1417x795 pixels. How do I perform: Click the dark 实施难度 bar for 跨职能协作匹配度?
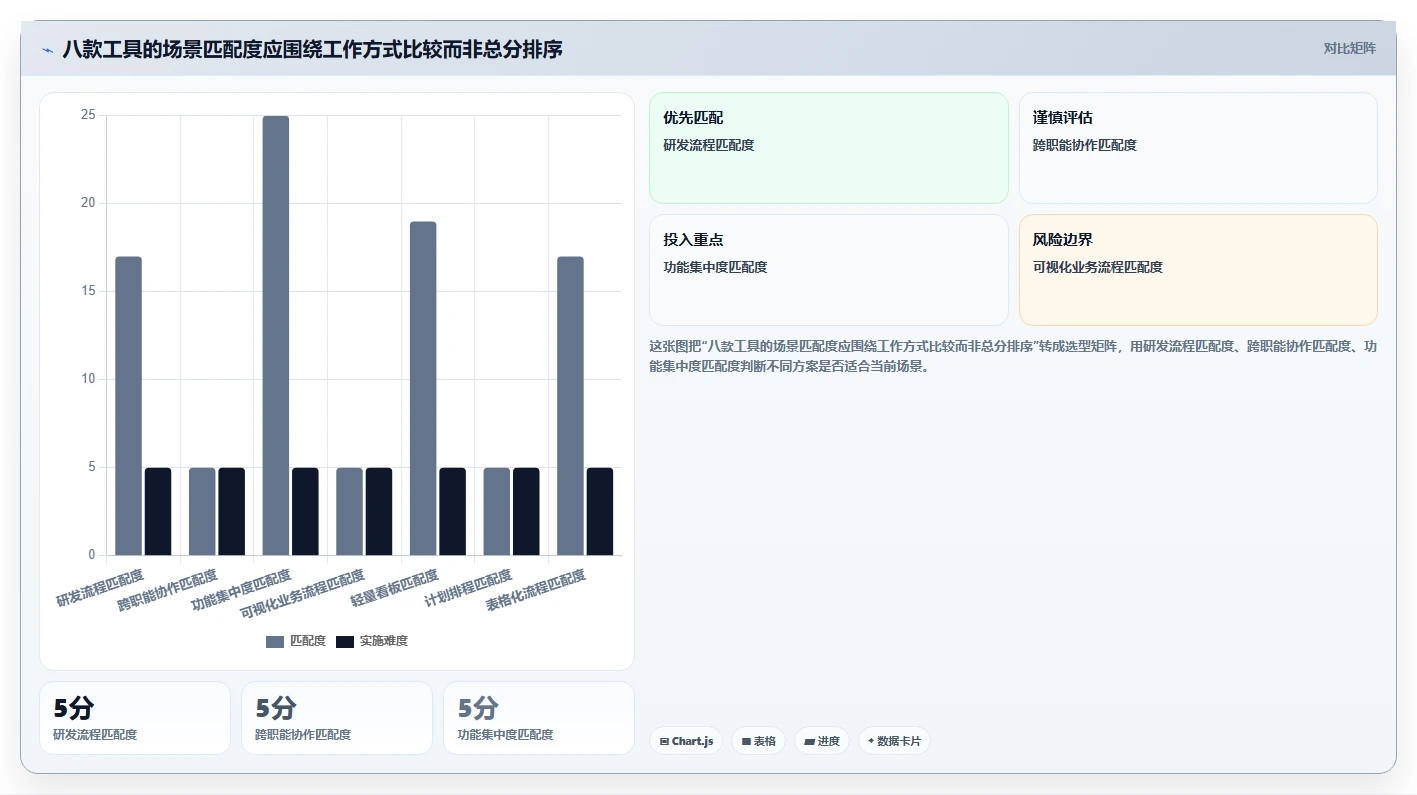click(x=232, y=511)
